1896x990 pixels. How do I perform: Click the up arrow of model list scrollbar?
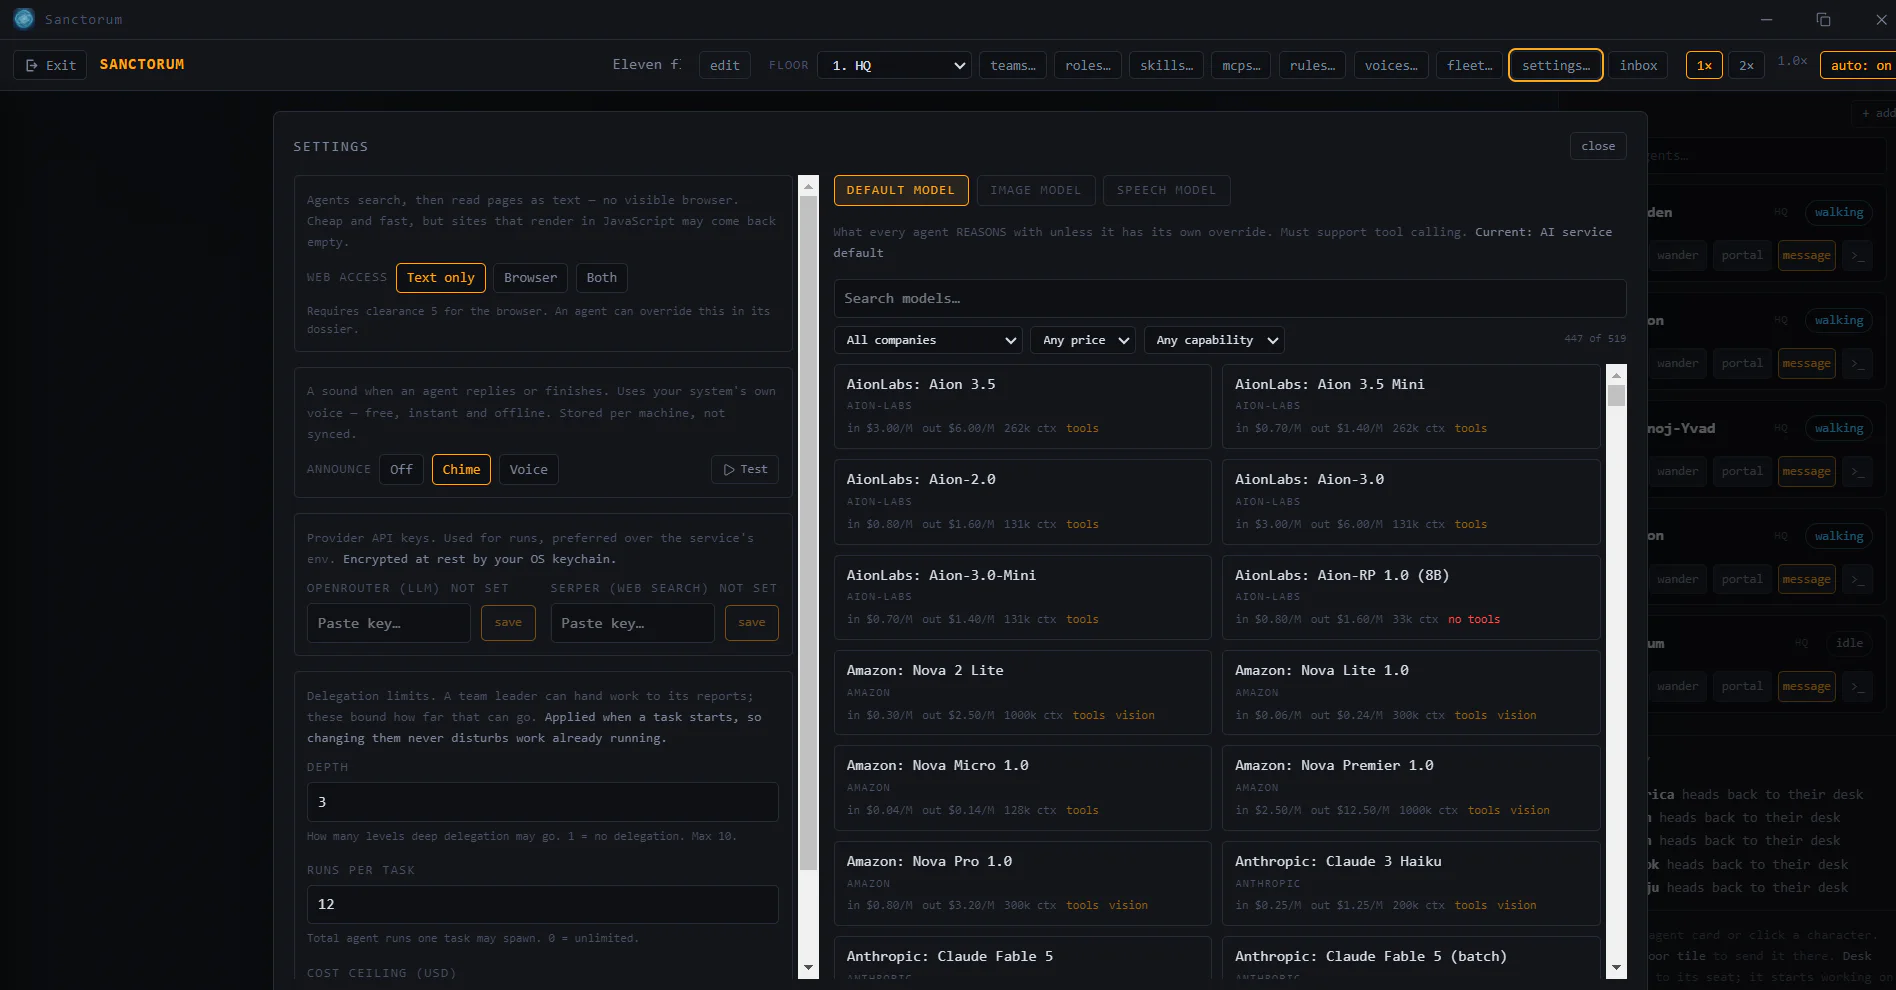click(x=1616, y=375)
